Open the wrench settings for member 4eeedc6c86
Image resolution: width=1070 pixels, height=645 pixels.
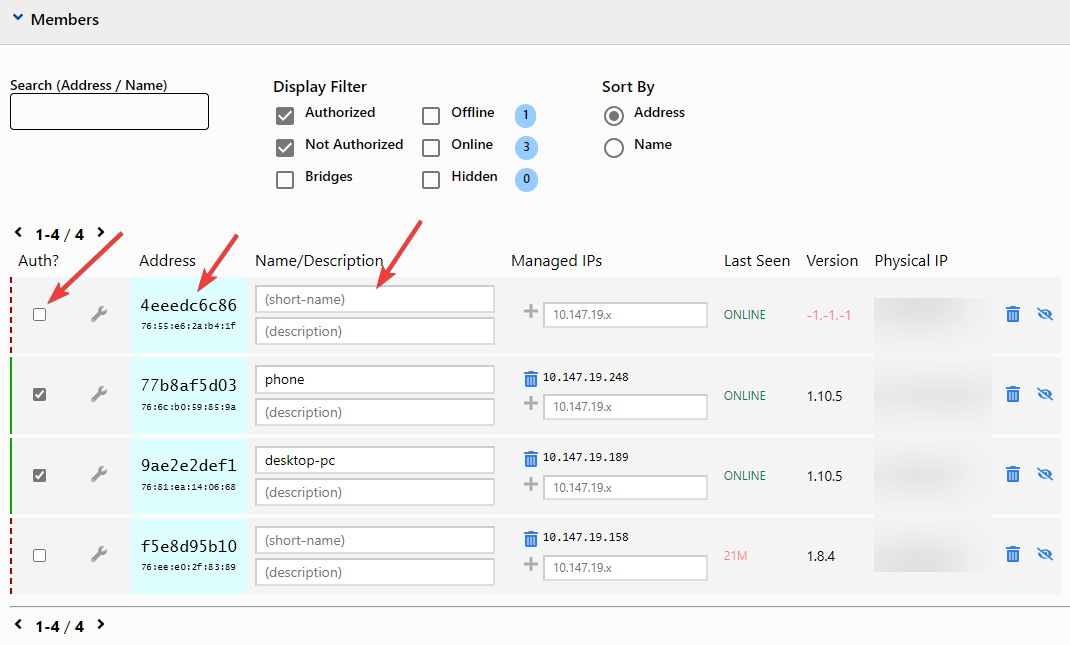(x=98, y=313)
